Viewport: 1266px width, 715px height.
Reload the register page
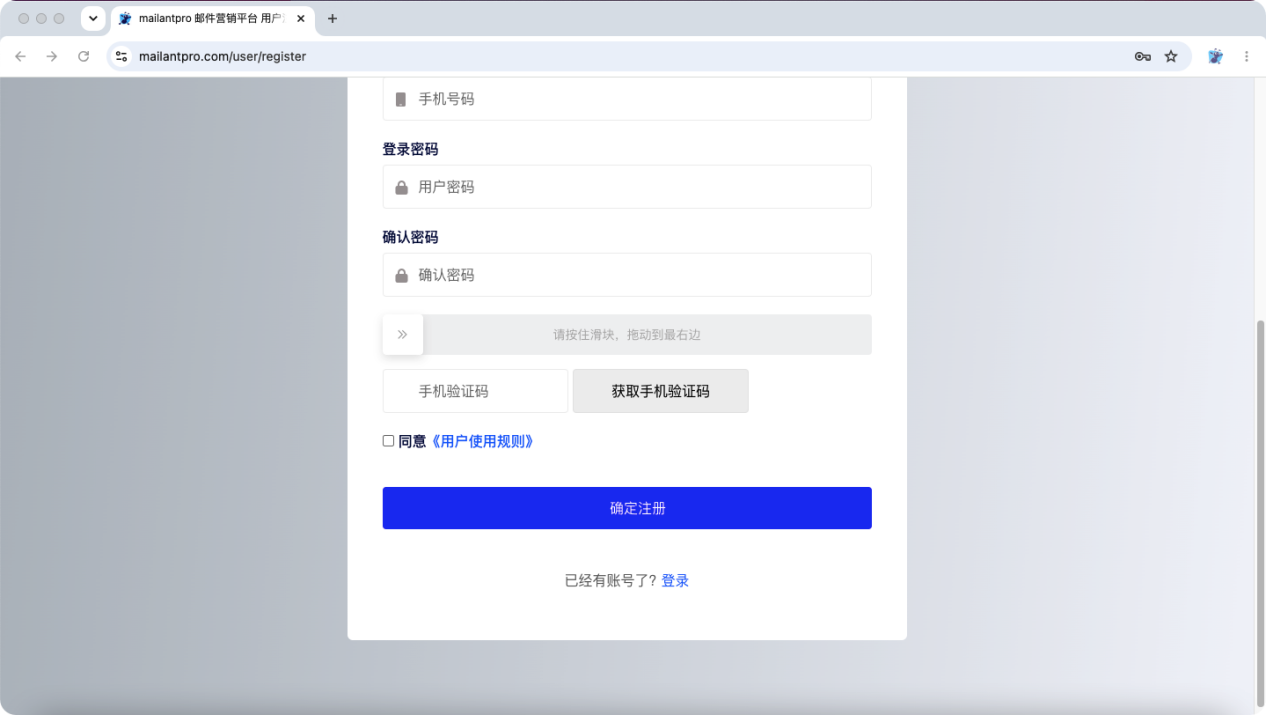pyautogui.click(x=84, y=57)
